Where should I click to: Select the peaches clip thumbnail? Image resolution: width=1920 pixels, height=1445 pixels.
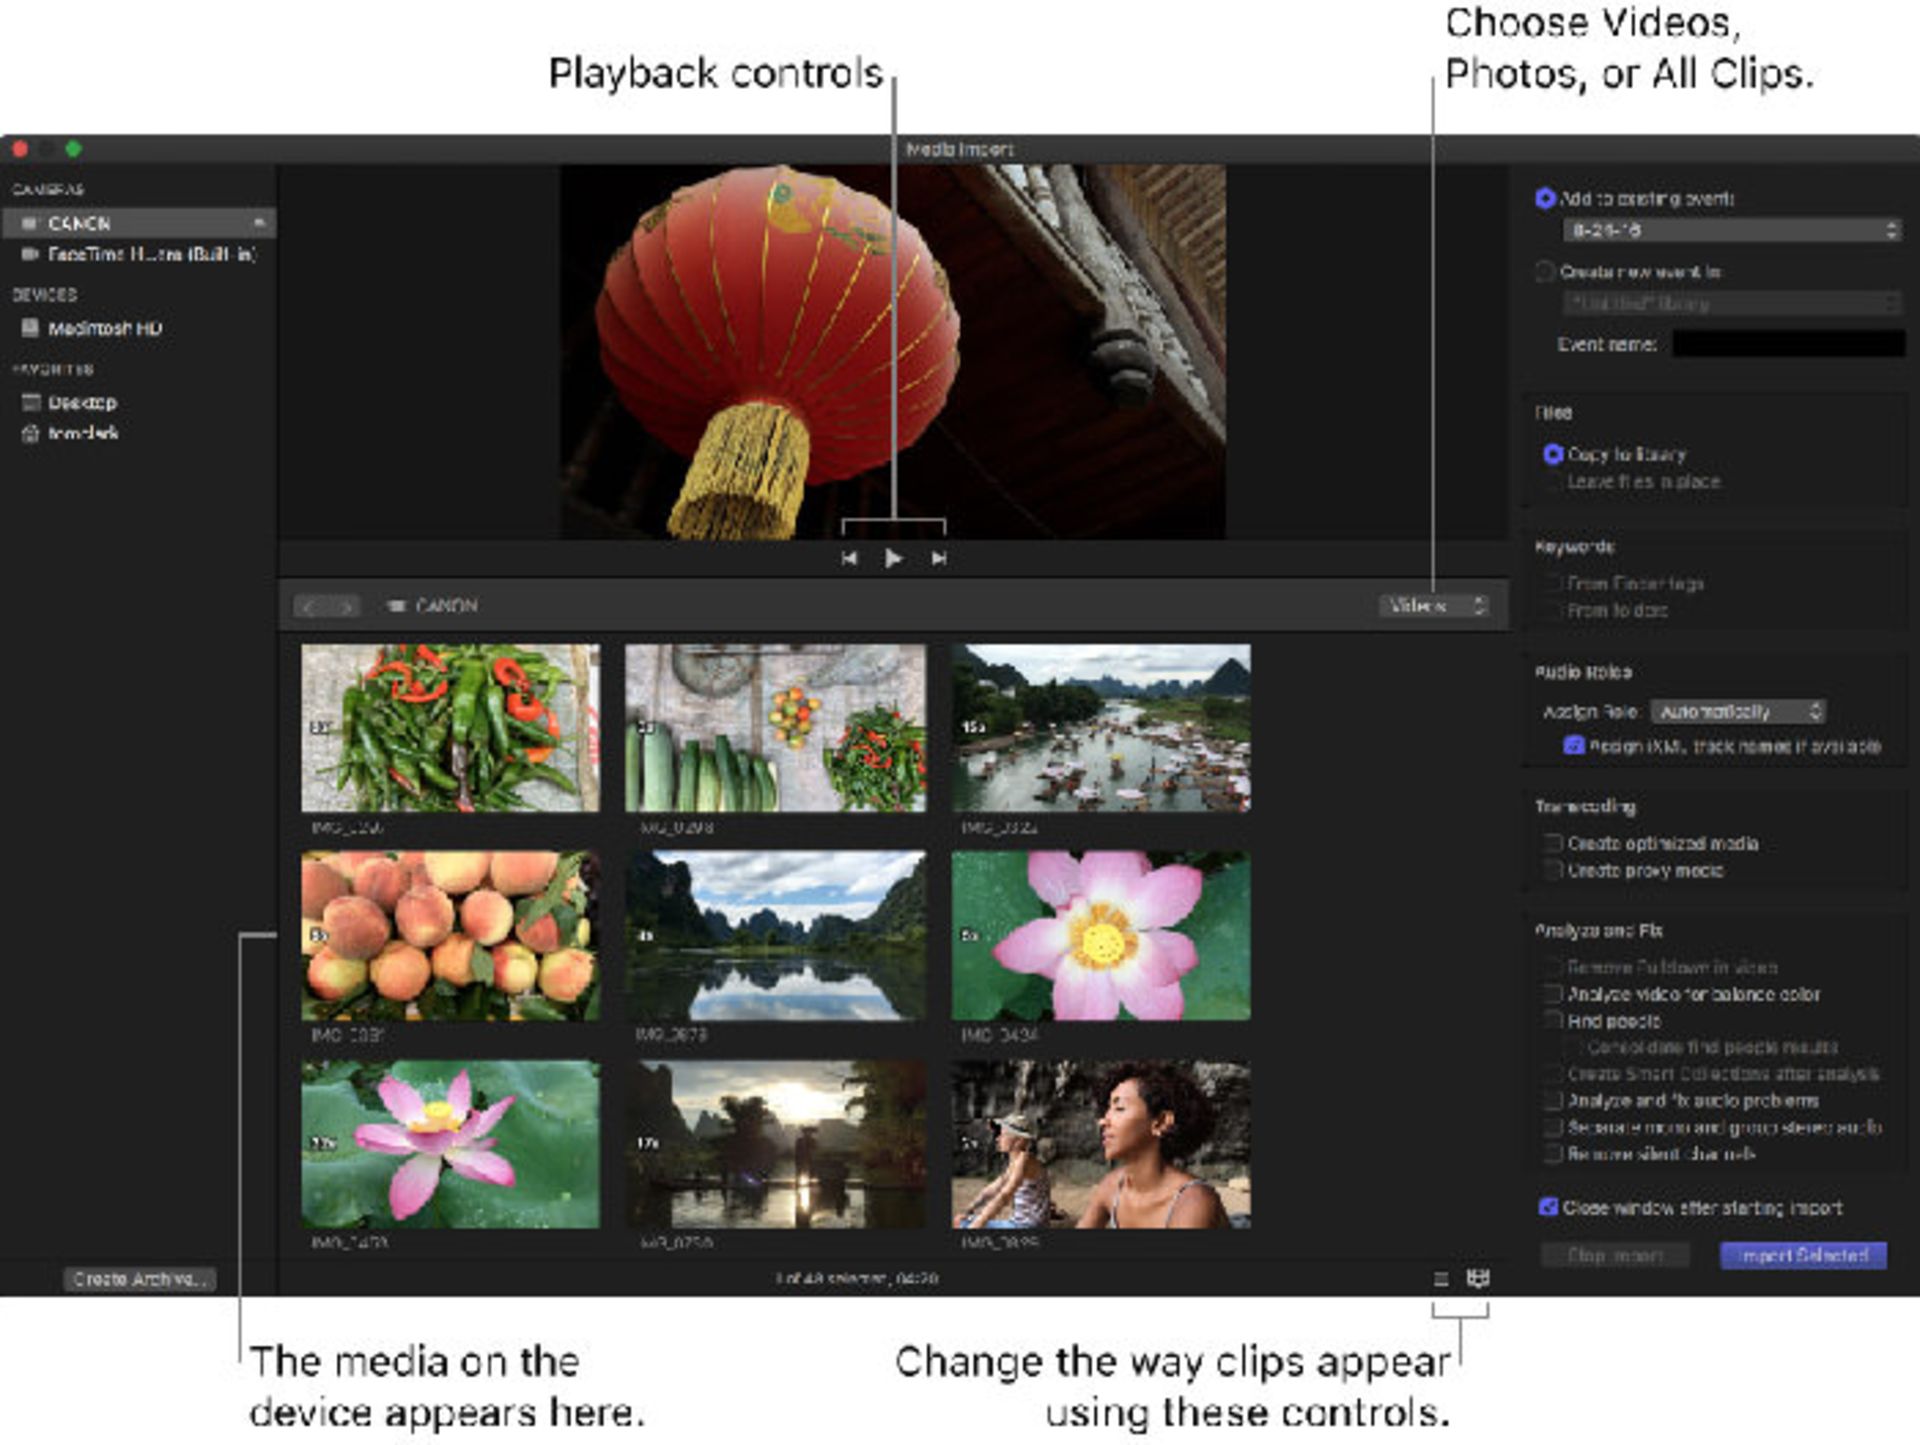click(451, 936)
